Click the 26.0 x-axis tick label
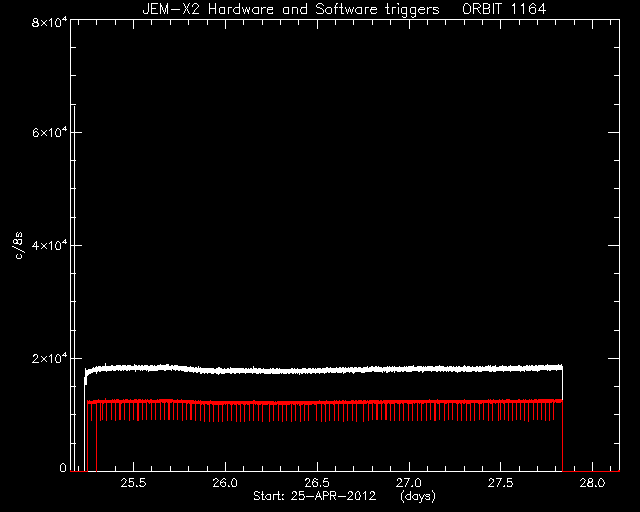 [225, 483]
